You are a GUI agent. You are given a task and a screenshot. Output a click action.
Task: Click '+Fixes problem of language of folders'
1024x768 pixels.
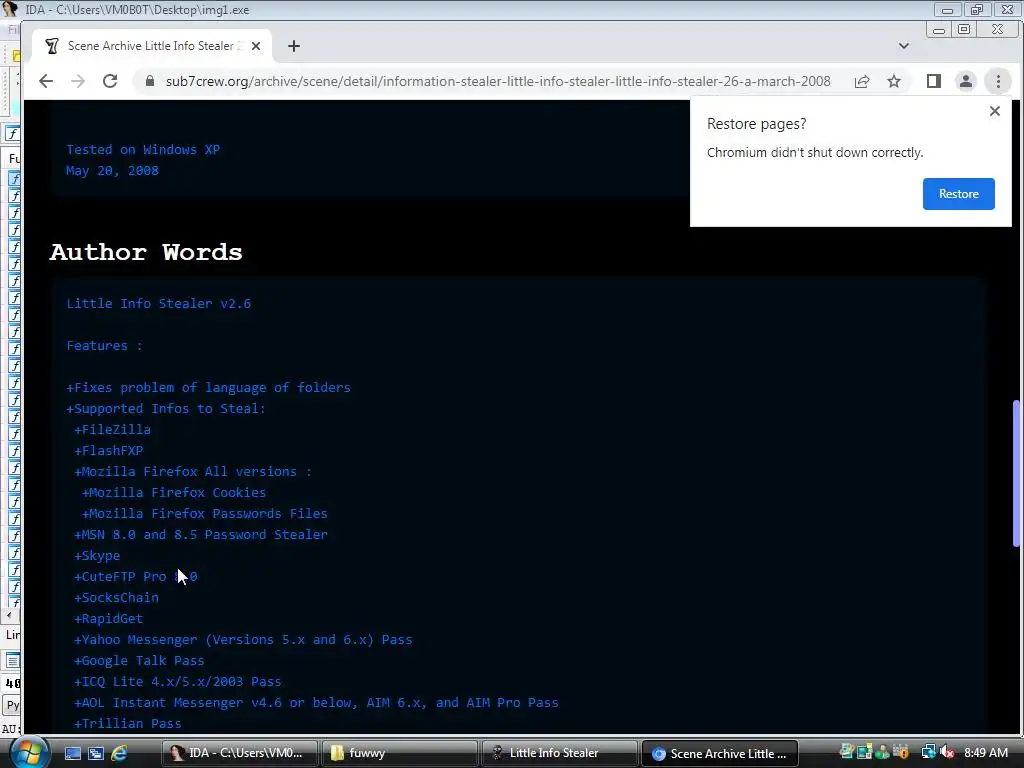pos(208,388)
